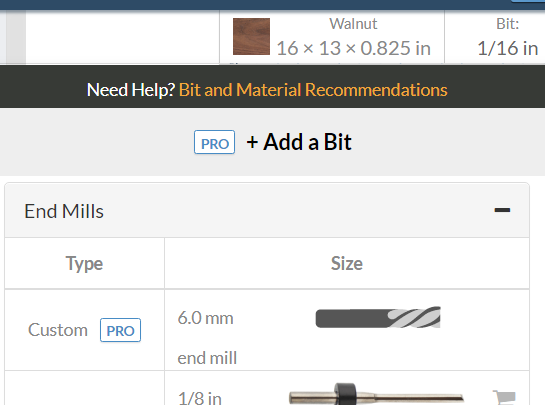The width and height of the screenshot is (545, 405).
Task: Select the Custom bit type row
Action: 267,330
